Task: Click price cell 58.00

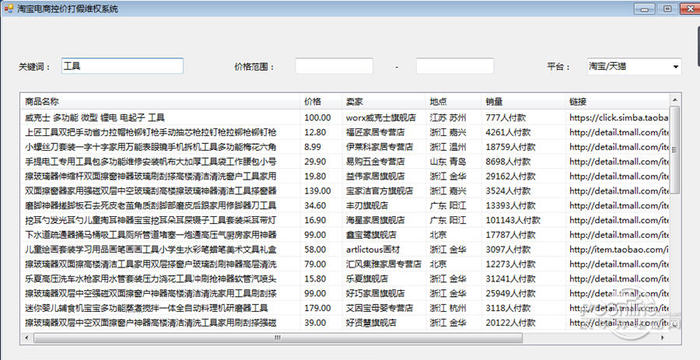Action: pos(315,249)
